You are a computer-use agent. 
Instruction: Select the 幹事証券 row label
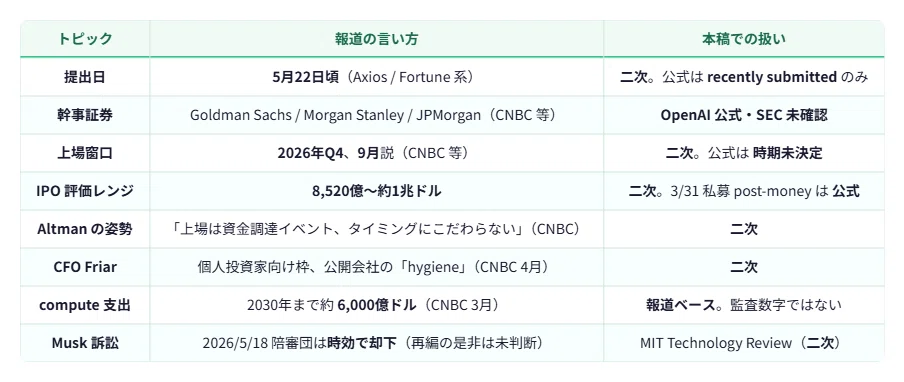pyautogui.click(x=85, y=115)
